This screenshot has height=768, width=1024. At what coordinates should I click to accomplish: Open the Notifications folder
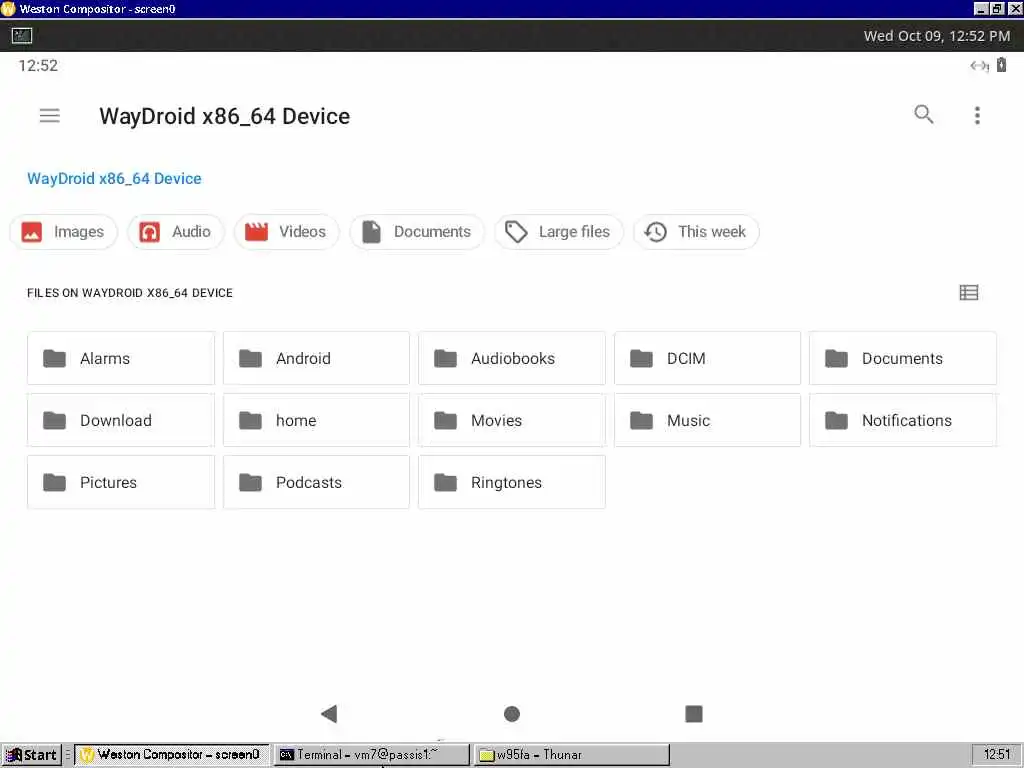point(903,420)
